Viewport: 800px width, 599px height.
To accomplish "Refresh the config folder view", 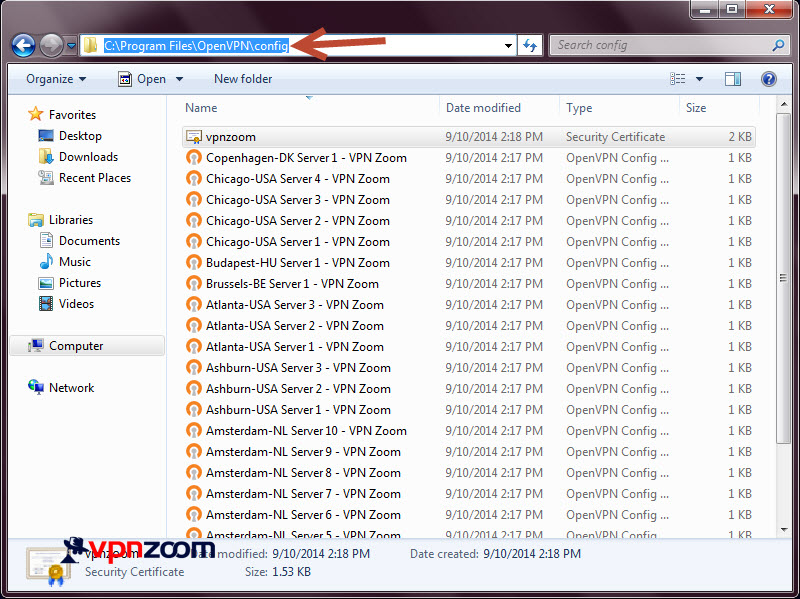I will pyautogui.click(x=530, y=45).
